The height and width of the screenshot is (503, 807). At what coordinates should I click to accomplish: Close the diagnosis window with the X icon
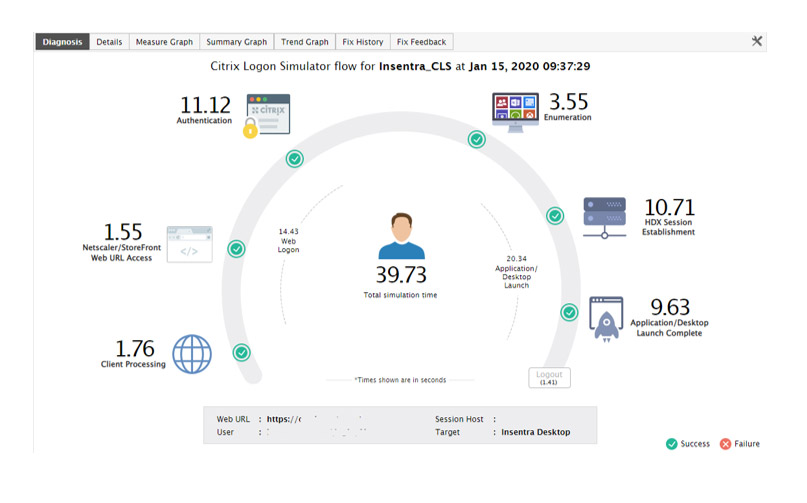(757, 41)
